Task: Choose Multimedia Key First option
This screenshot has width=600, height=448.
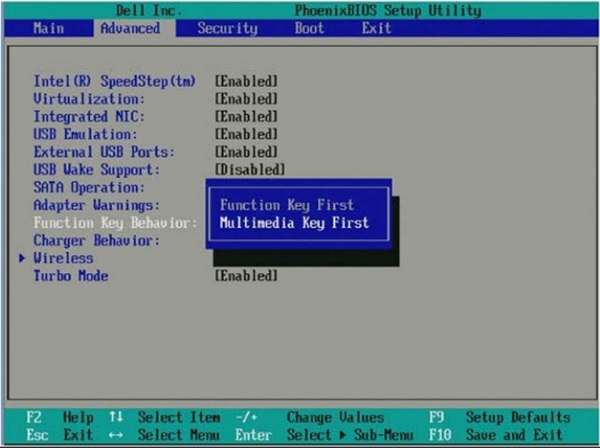Action: pos(295,222)
